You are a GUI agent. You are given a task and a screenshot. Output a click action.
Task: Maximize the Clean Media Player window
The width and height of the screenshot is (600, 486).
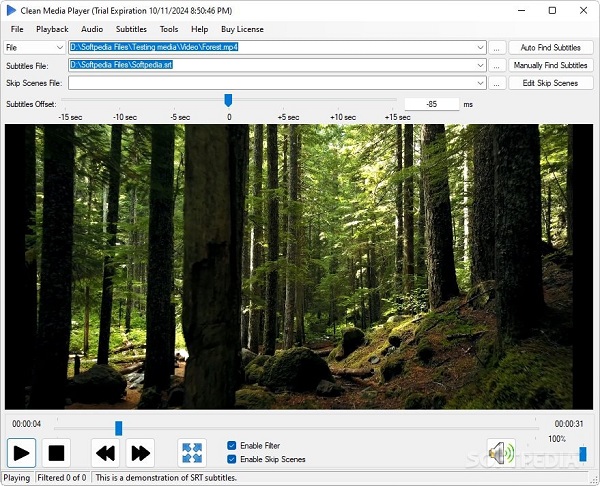click(x=552, y=10)
